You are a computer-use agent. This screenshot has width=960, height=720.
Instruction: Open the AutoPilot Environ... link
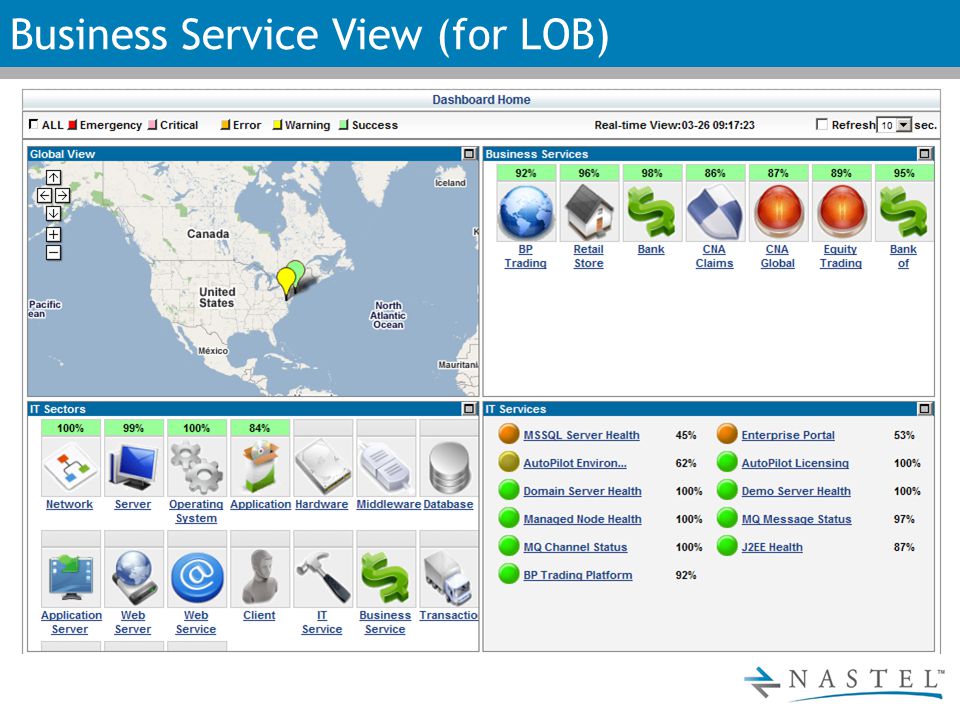[575, 463]
